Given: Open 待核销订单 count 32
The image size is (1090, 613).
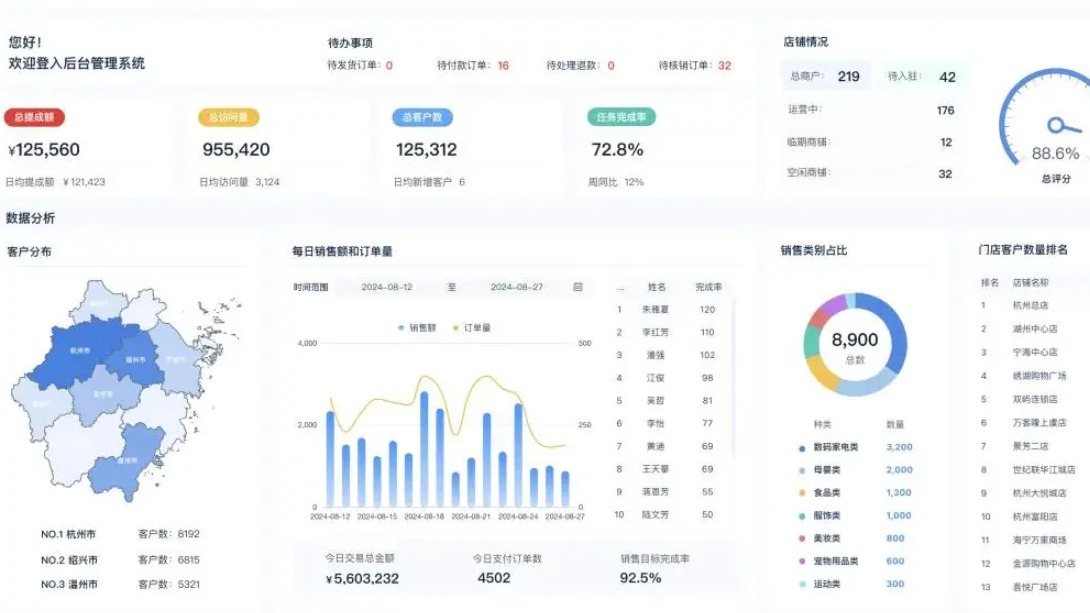Looking at the screenshot, I should [x=724, y=65].
